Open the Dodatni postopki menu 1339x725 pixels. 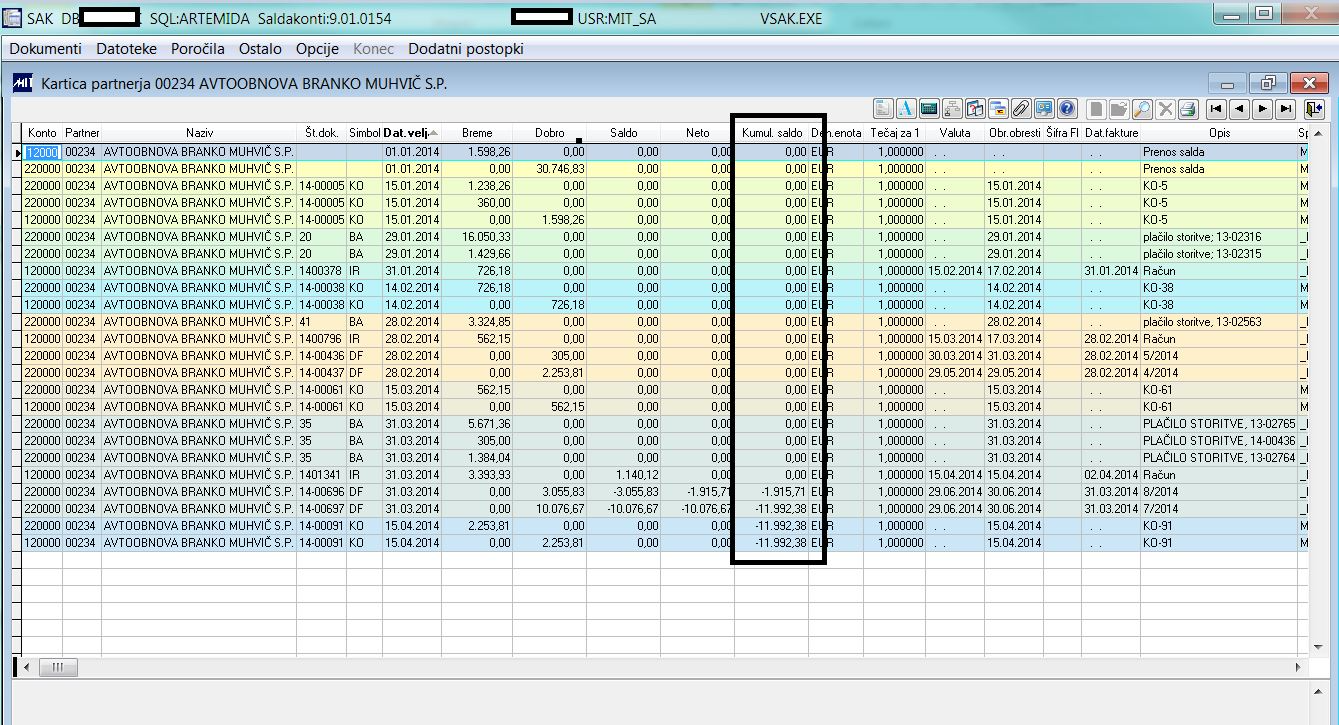[465, 49]
